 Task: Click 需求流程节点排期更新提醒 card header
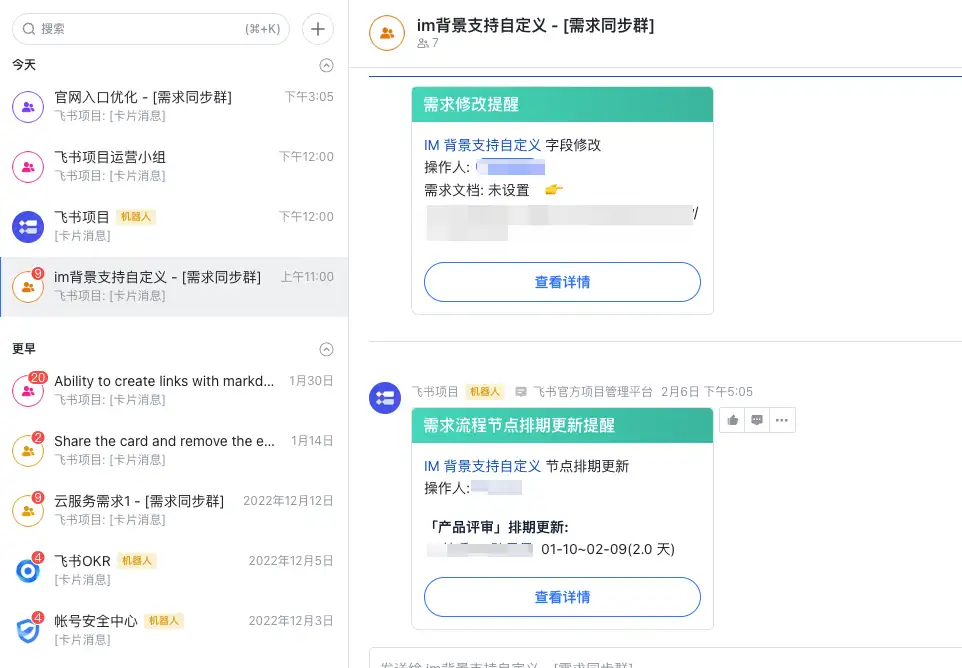(x=562, y=426)
